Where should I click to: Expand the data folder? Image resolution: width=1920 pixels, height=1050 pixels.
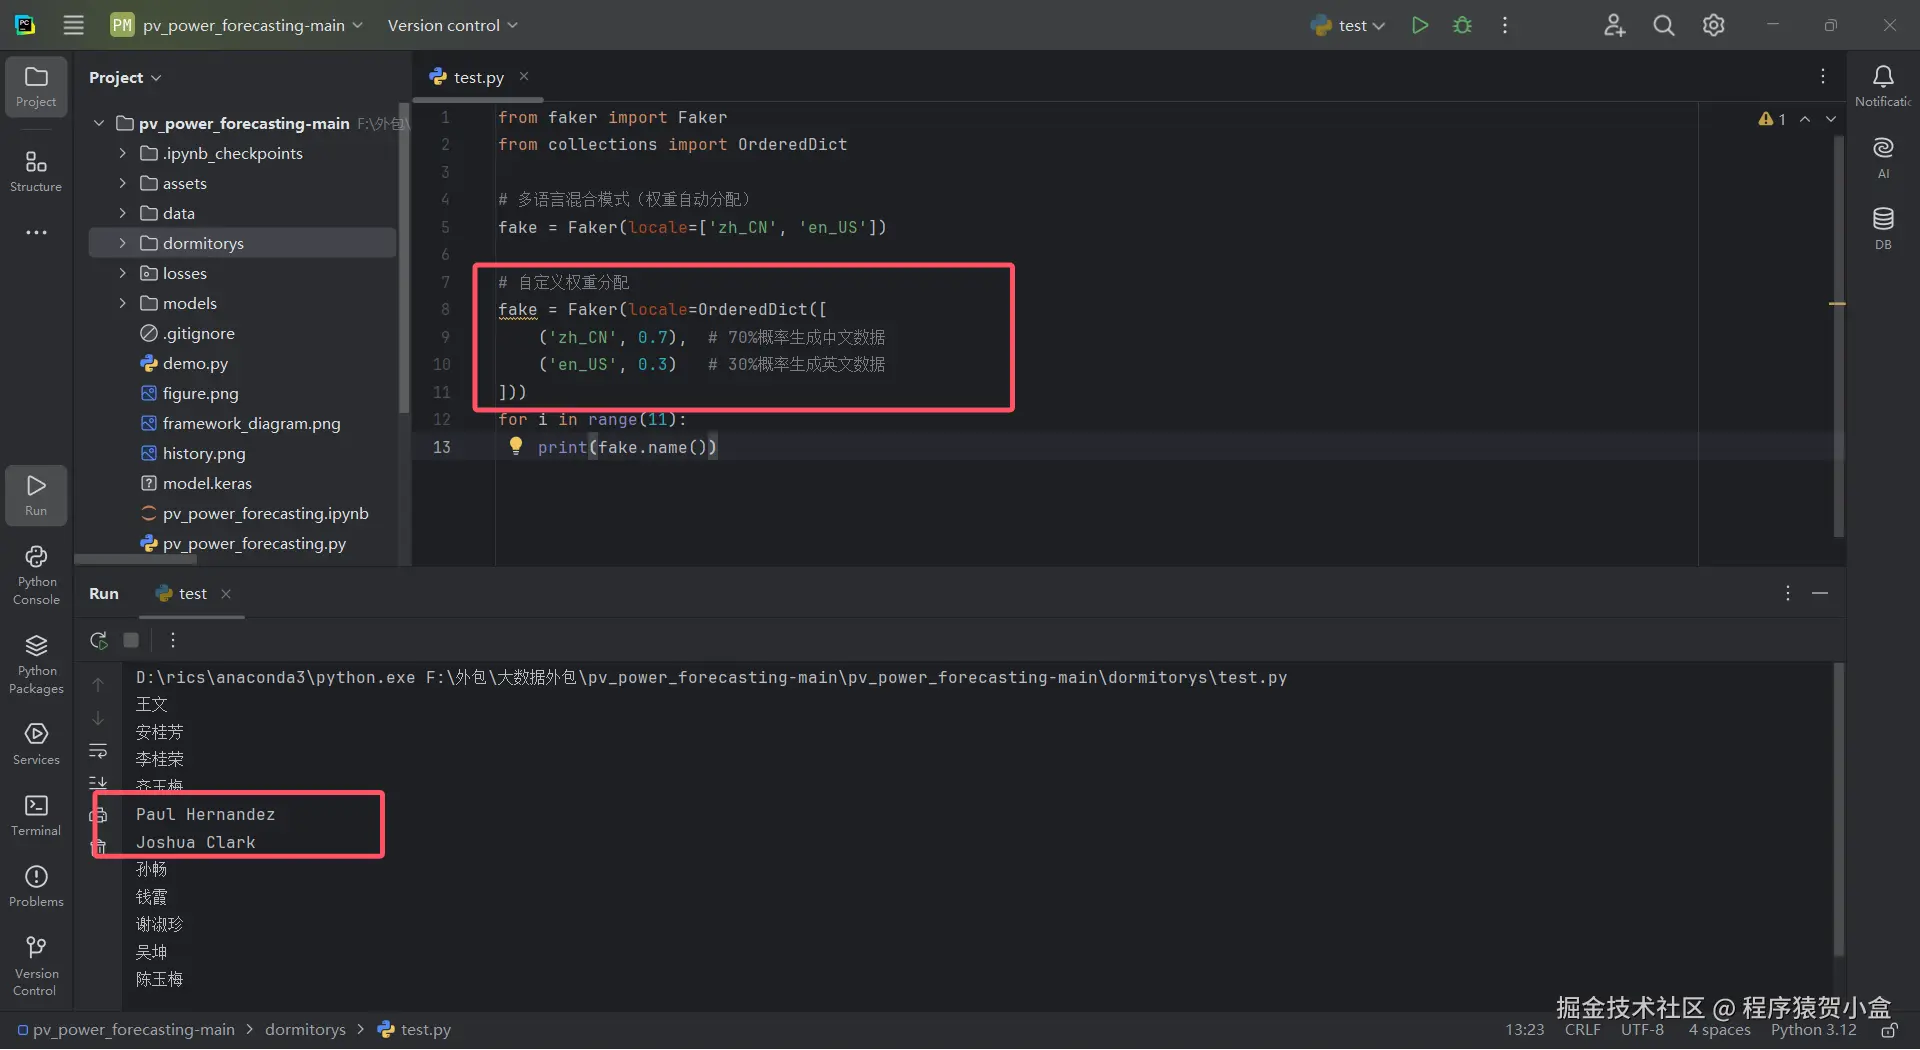pyautogui.click(x=122, y=213)
